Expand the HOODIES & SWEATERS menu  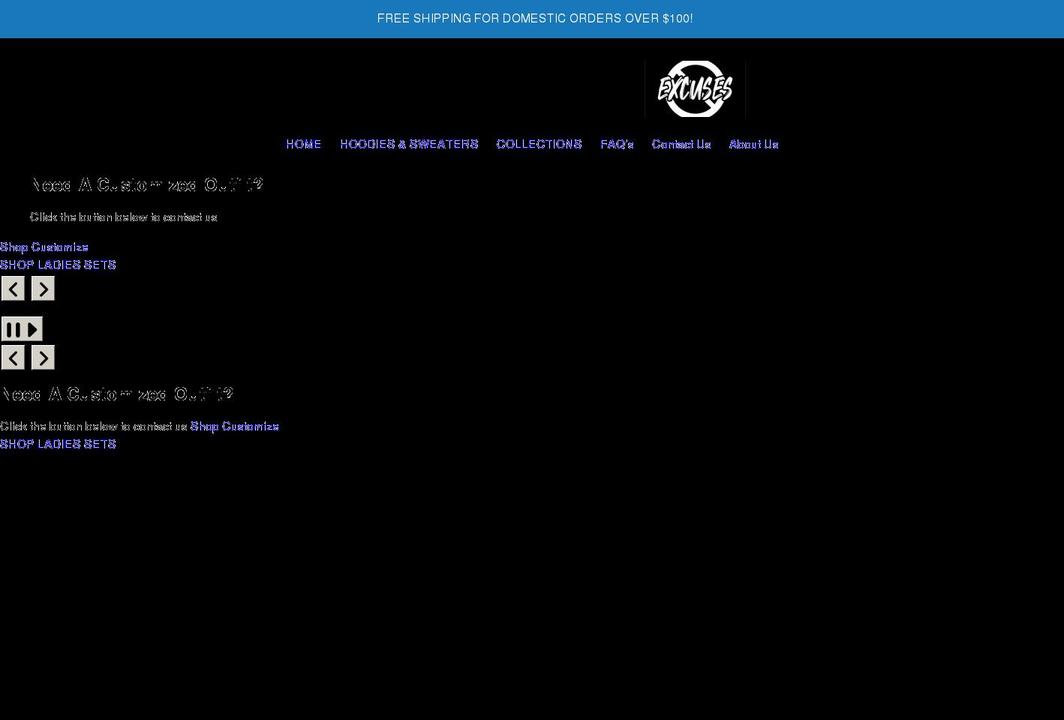click(408, 144)
